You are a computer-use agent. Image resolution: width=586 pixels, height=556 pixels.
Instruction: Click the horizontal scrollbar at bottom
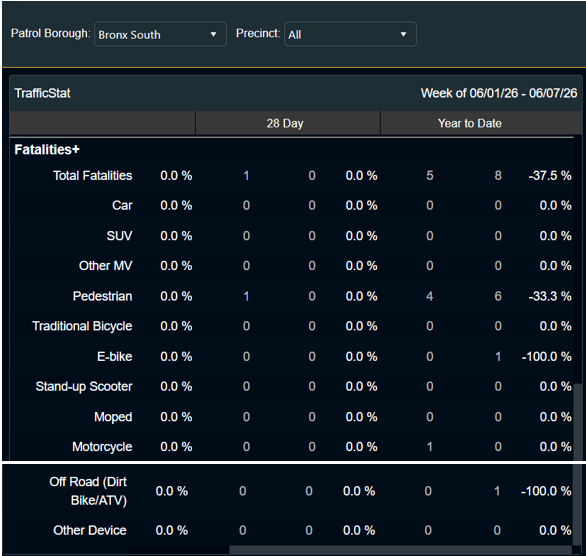tap(400, 550)
